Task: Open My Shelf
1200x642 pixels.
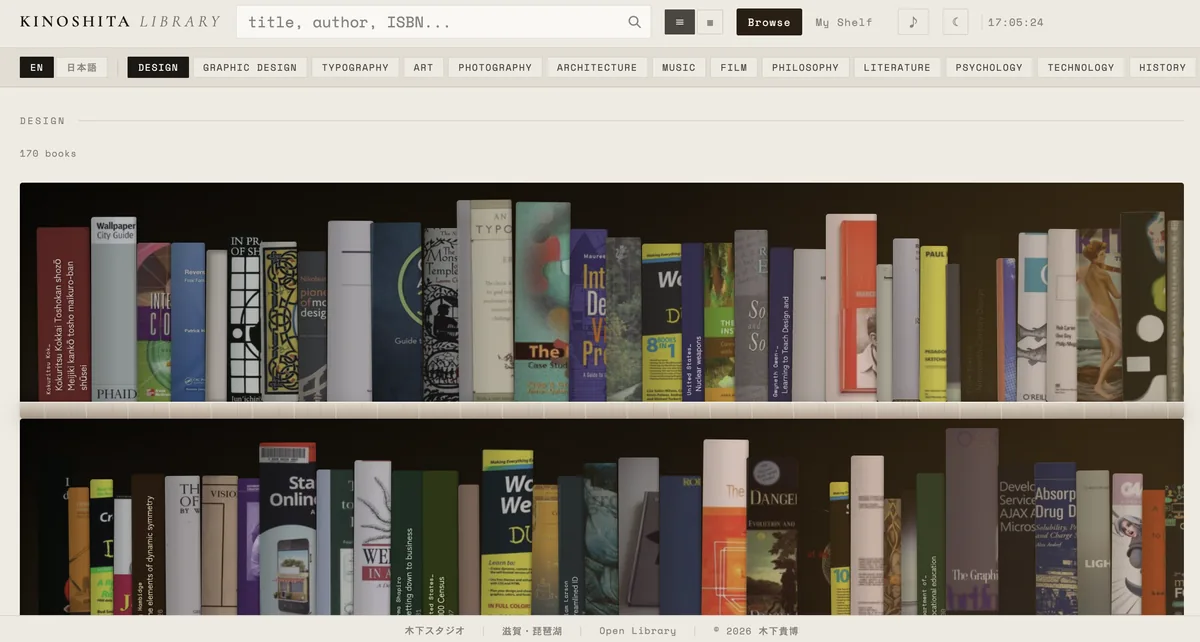Action: click(x=844, y=22)
